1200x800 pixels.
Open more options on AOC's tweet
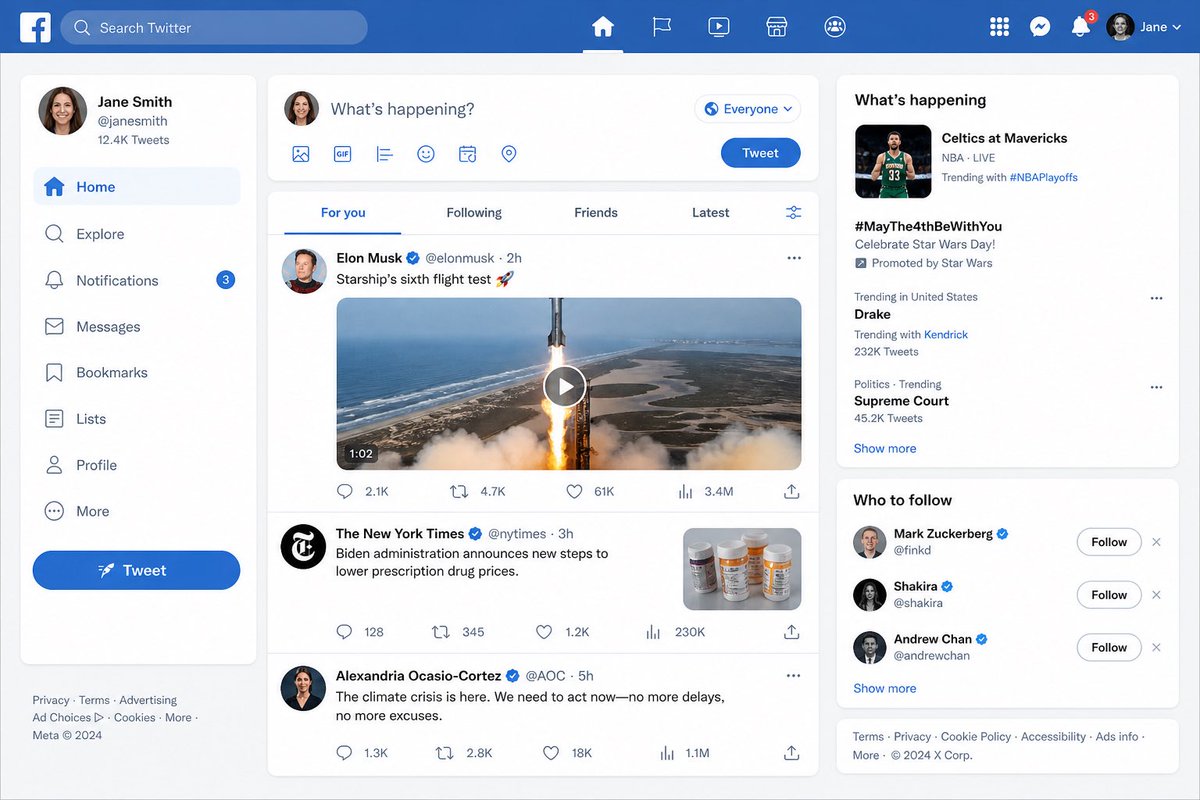(x=794, y=676)
